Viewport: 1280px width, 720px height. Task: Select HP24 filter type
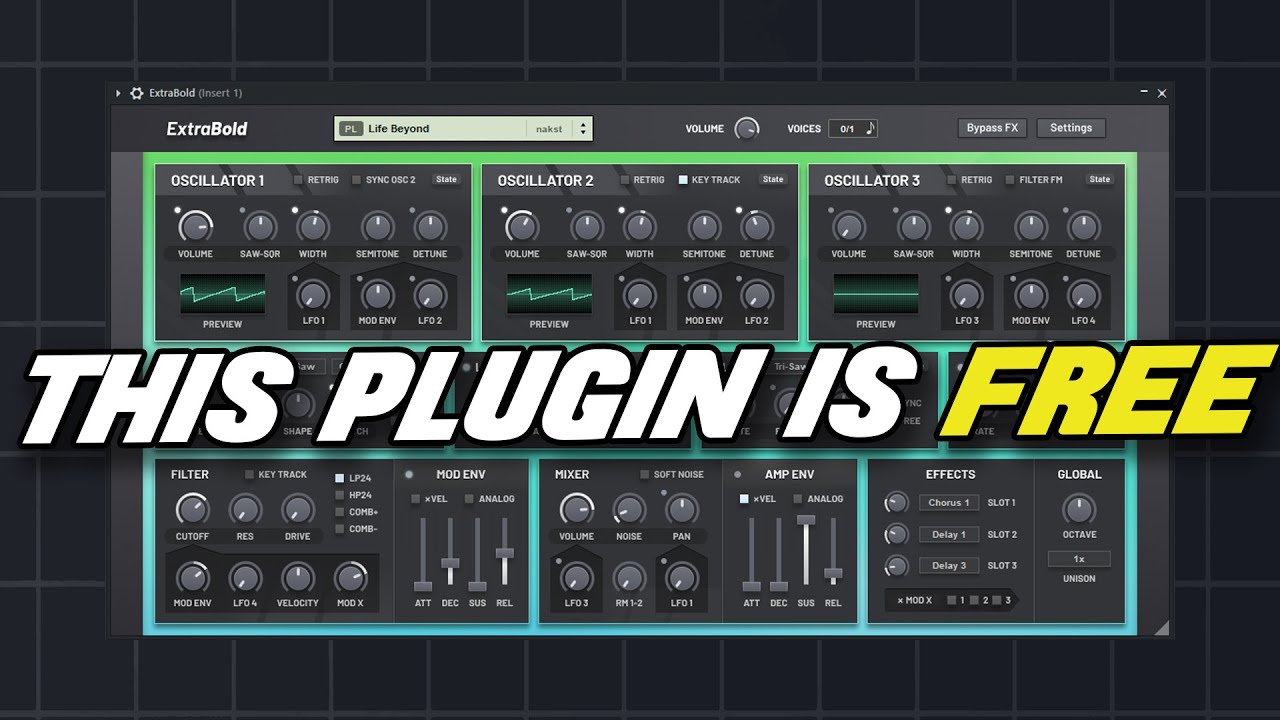pyautogui.click(x=340, y=495)
